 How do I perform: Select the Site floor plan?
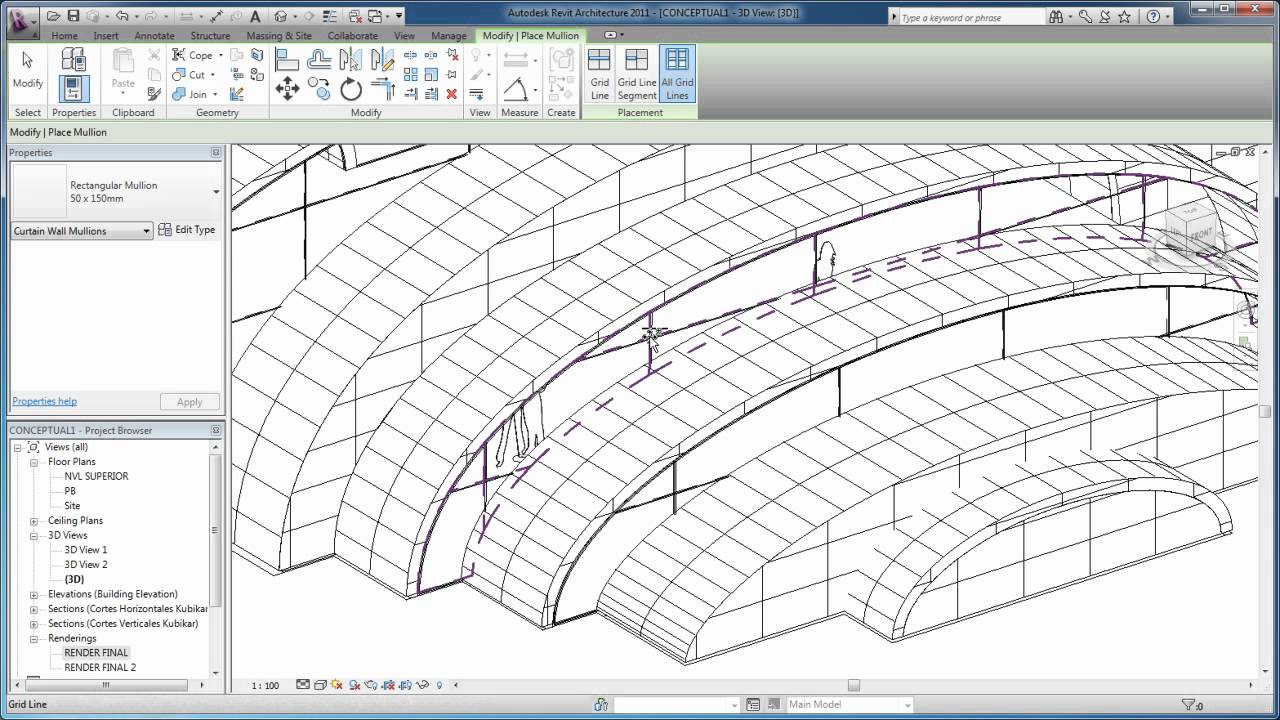point(72,506)
